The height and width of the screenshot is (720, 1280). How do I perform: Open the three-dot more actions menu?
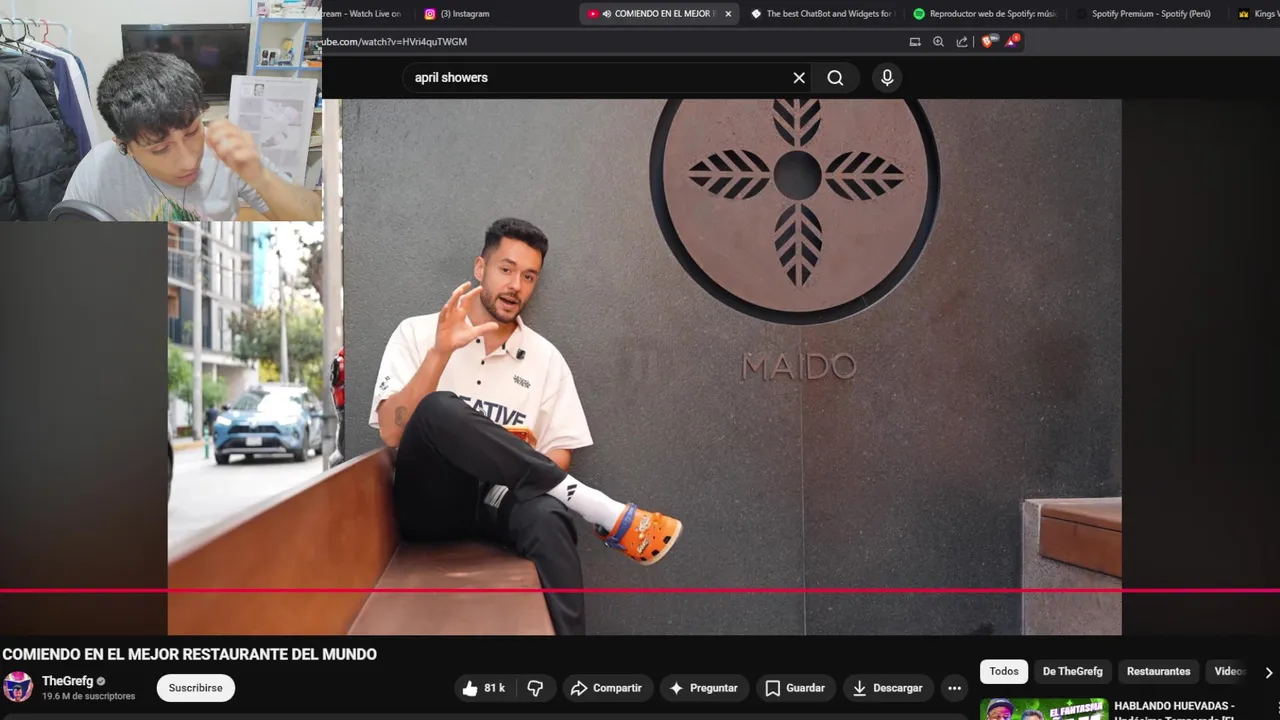(x=954, y=688)
